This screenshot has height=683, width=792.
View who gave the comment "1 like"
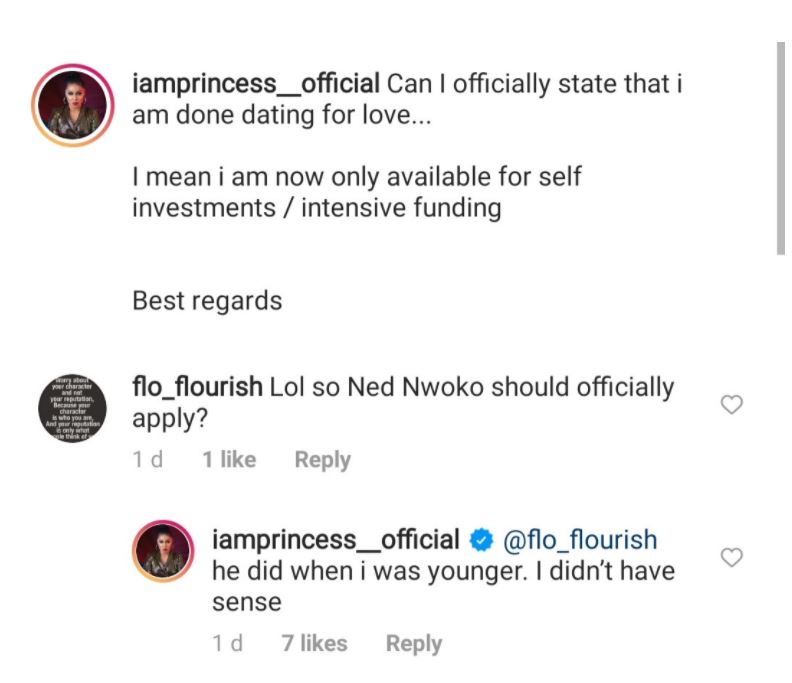[x=229, y=460]
